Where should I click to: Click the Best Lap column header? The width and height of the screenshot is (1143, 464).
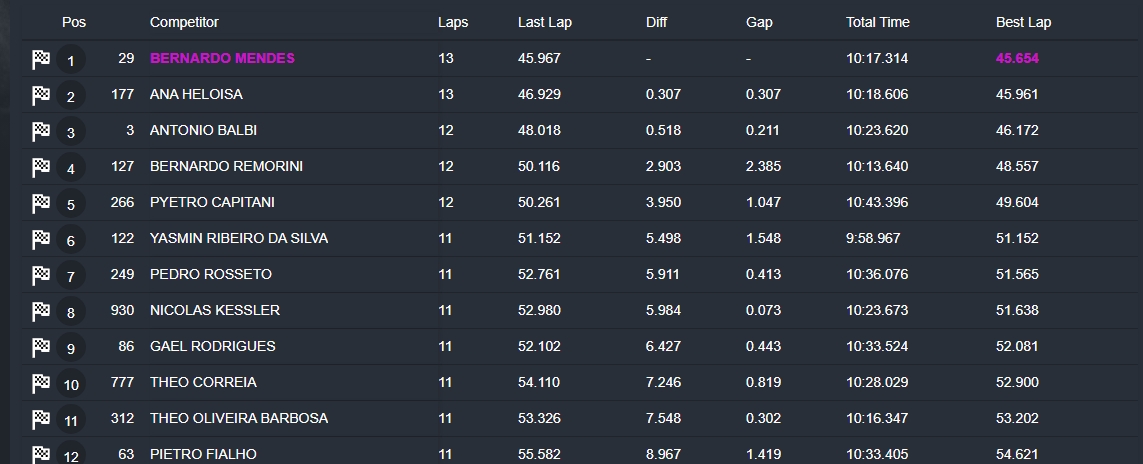(1023, 23)
